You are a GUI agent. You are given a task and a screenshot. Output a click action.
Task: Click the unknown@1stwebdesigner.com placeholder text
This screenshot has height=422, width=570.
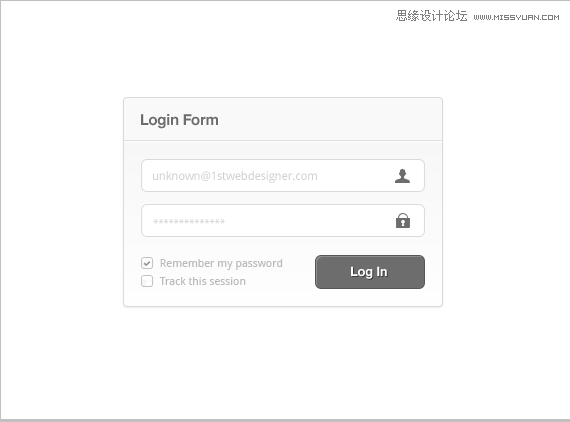[x=235, y=176]
